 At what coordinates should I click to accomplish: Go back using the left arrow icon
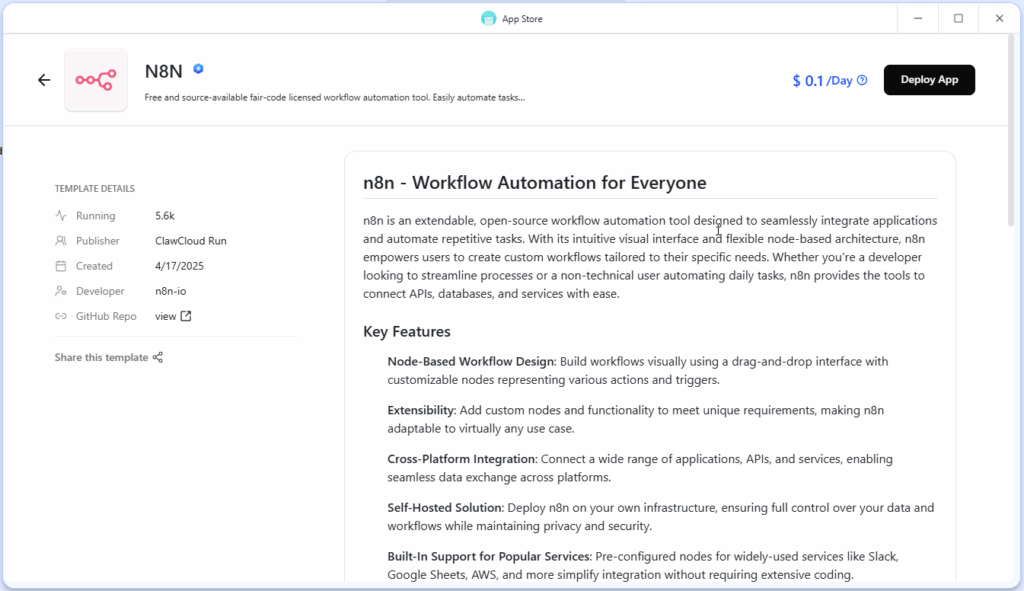coord(44,80)
